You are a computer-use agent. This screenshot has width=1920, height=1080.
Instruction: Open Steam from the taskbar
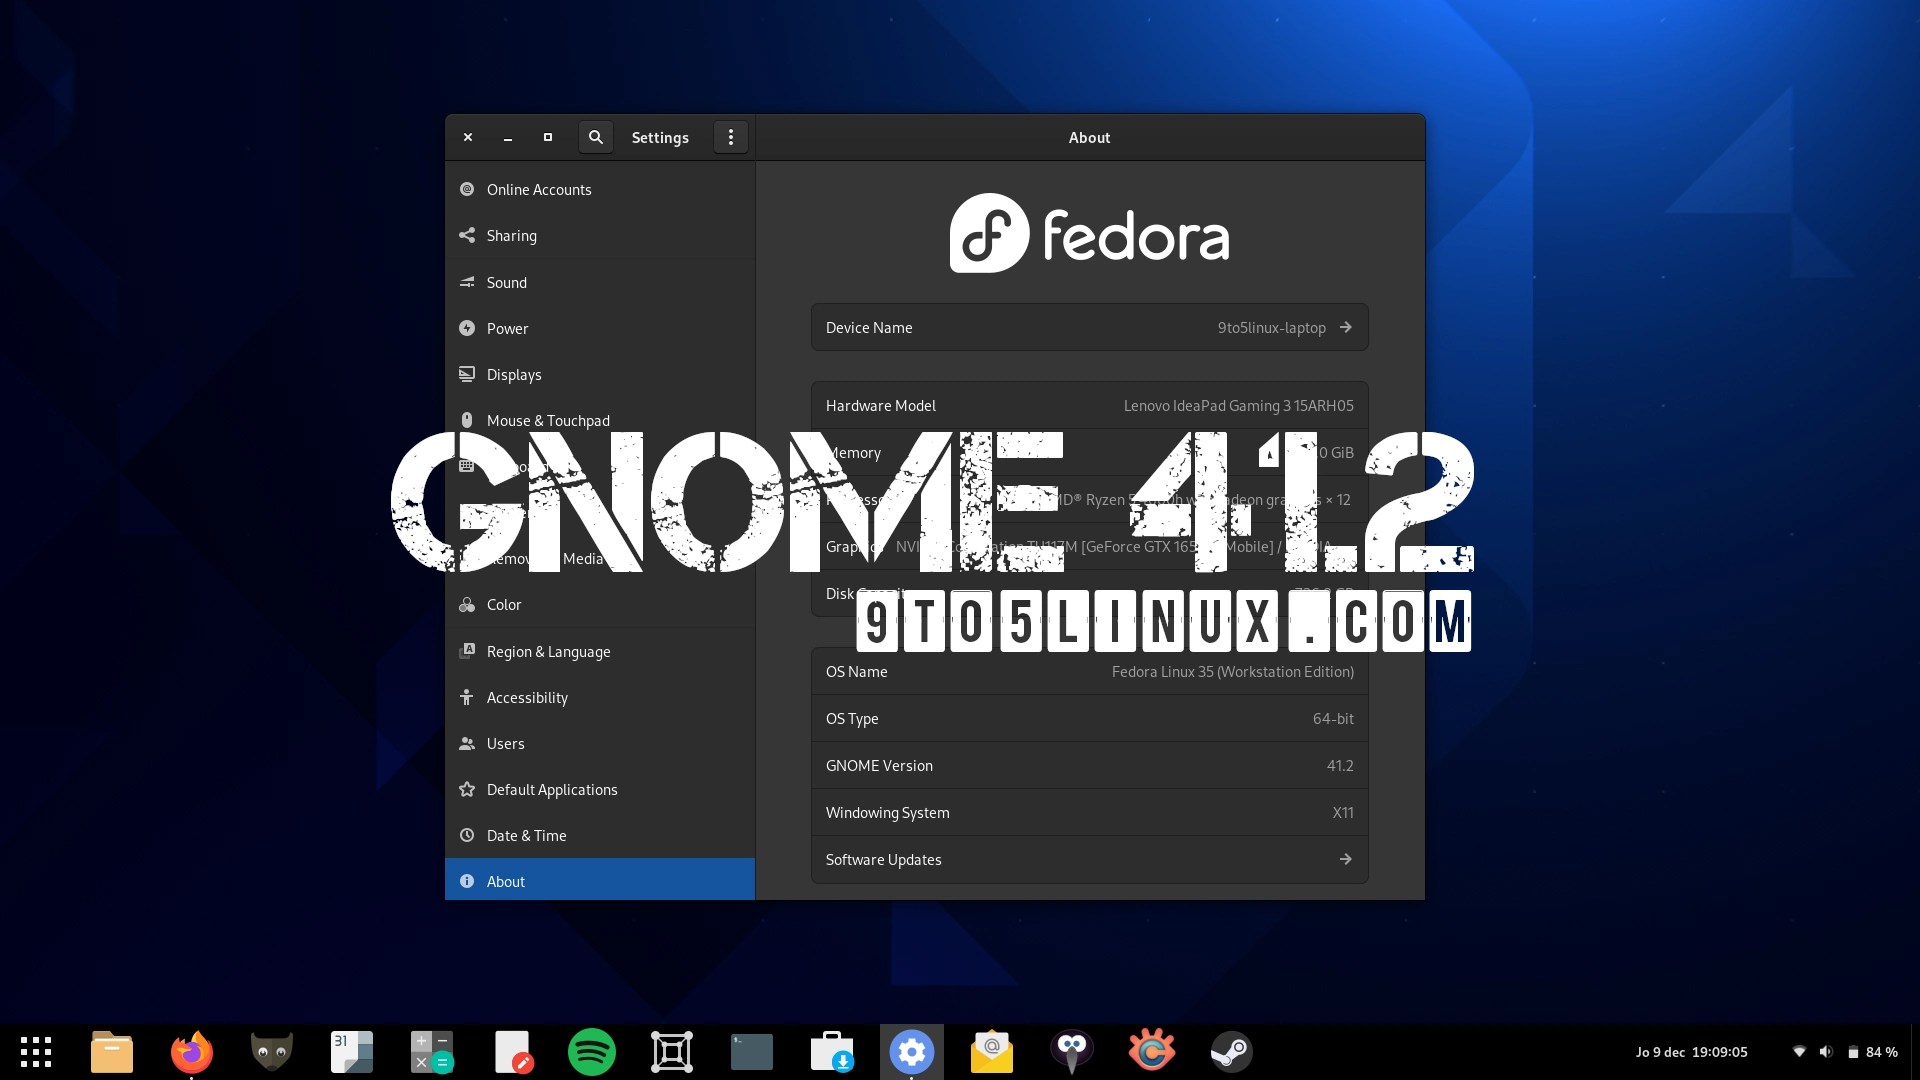pos(1231,1051)
